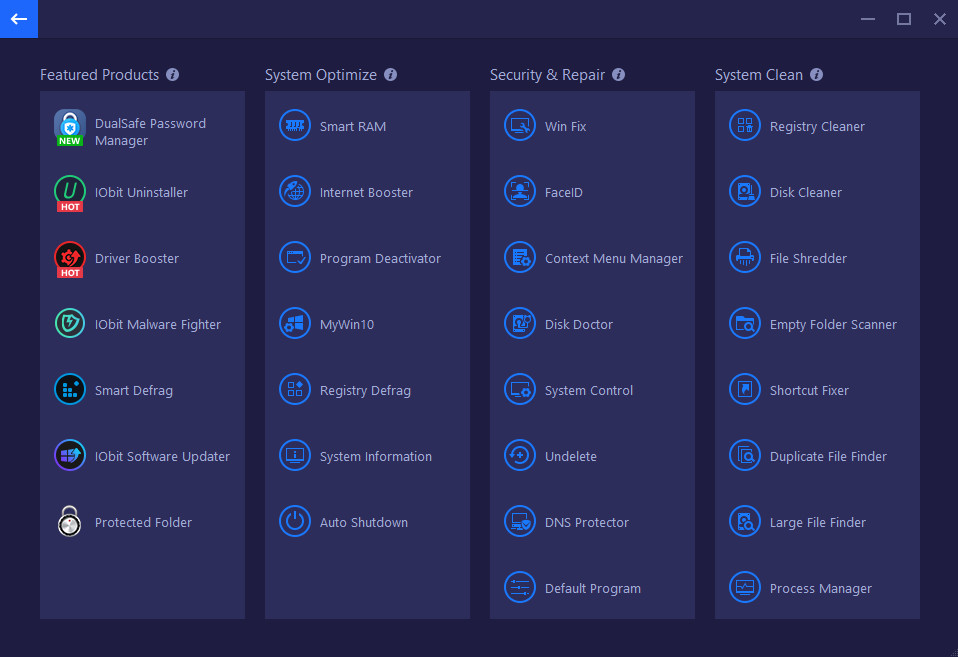Click the 'IObit Uninstaller' label
Viewport: 958px width, 657px height.
141,193
